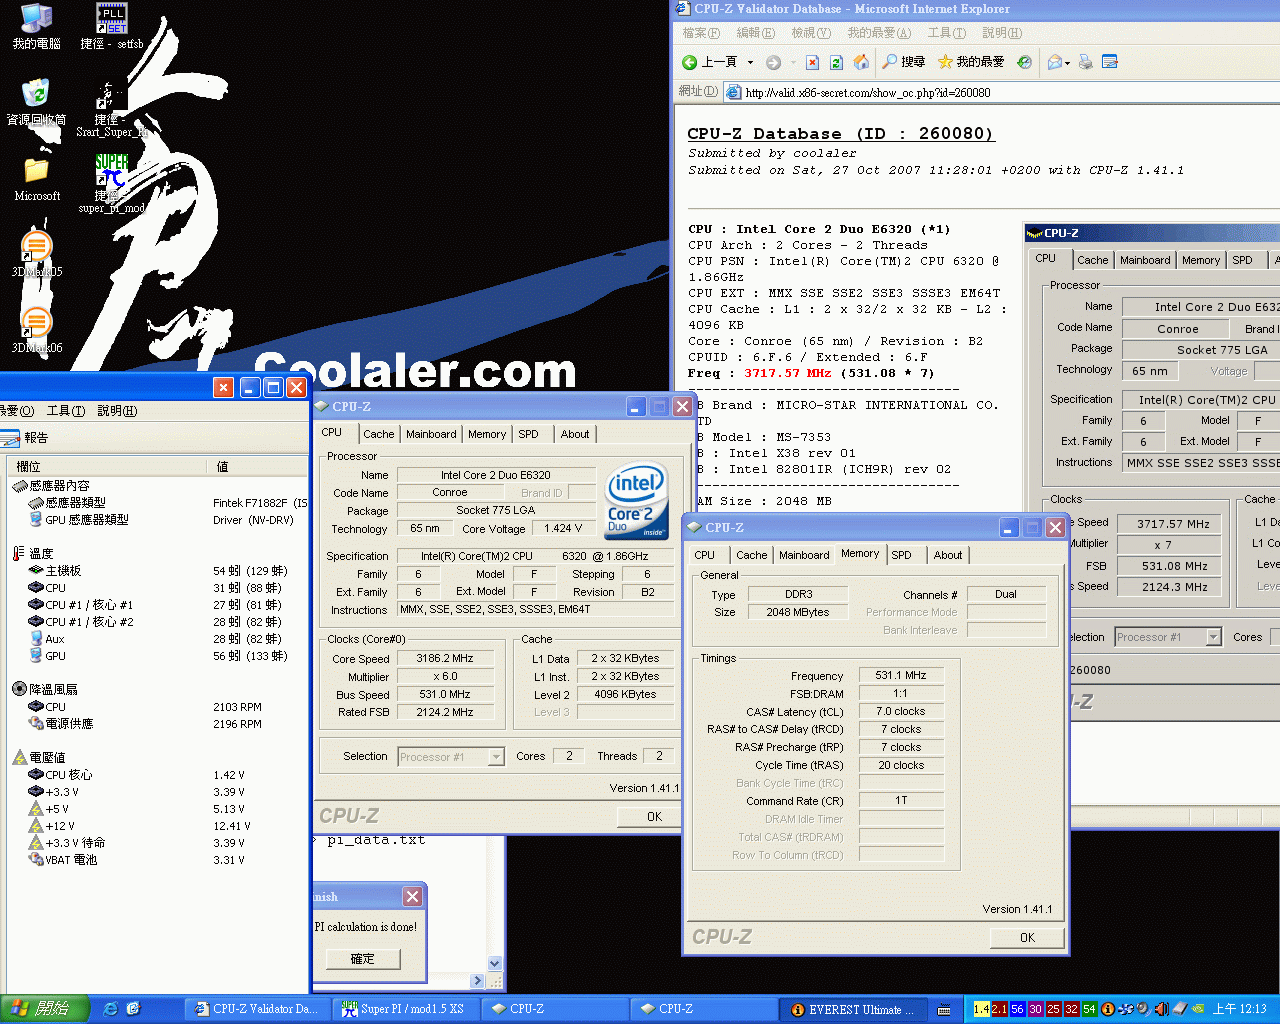This screenshot has height=1024, width=1280.
Task: Open the My Computer desktop icon
Action: tap(37, 17)
